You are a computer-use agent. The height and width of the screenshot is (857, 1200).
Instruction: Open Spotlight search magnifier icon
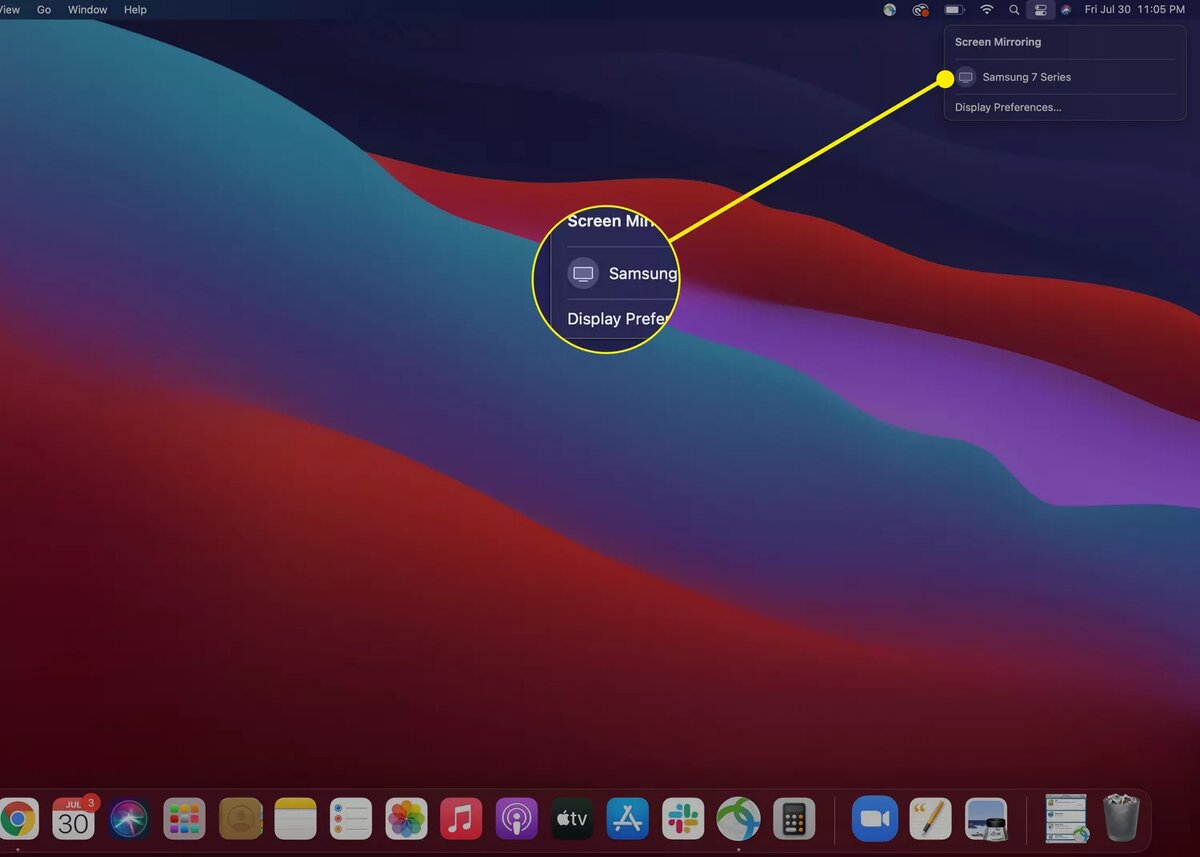click(1014, 10)
